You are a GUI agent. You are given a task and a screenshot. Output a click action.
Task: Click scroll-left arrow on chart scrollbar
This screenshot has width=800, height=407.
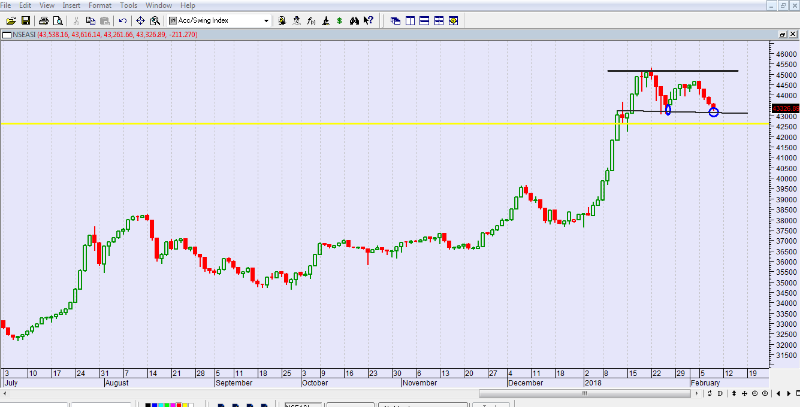click(x=4, y=393)
